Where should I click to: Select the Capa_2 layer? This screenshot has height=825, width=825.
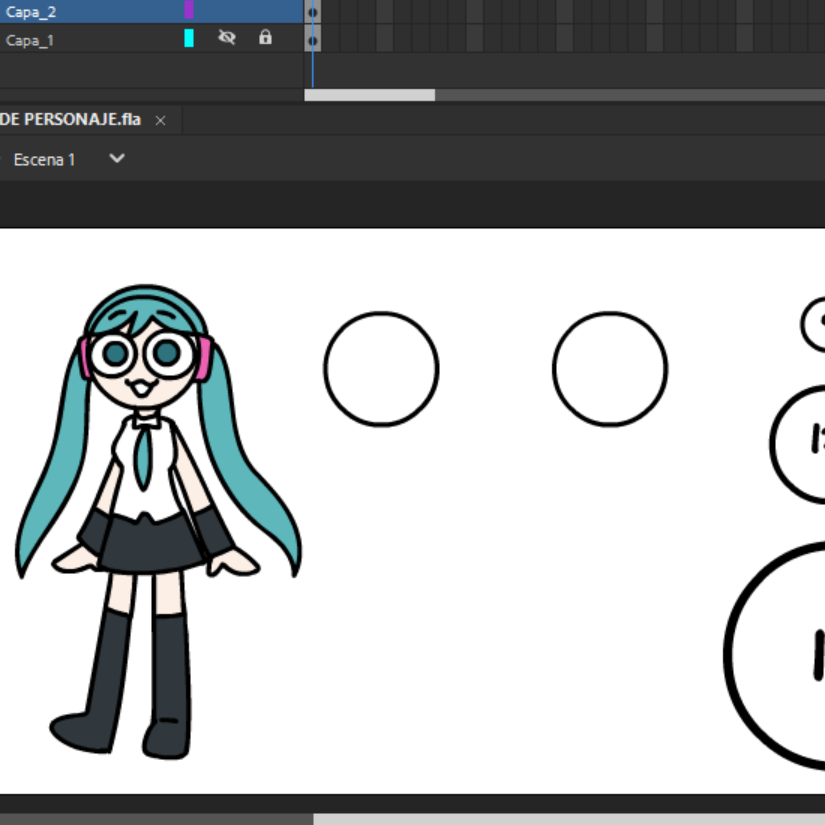tap(152, 11)
